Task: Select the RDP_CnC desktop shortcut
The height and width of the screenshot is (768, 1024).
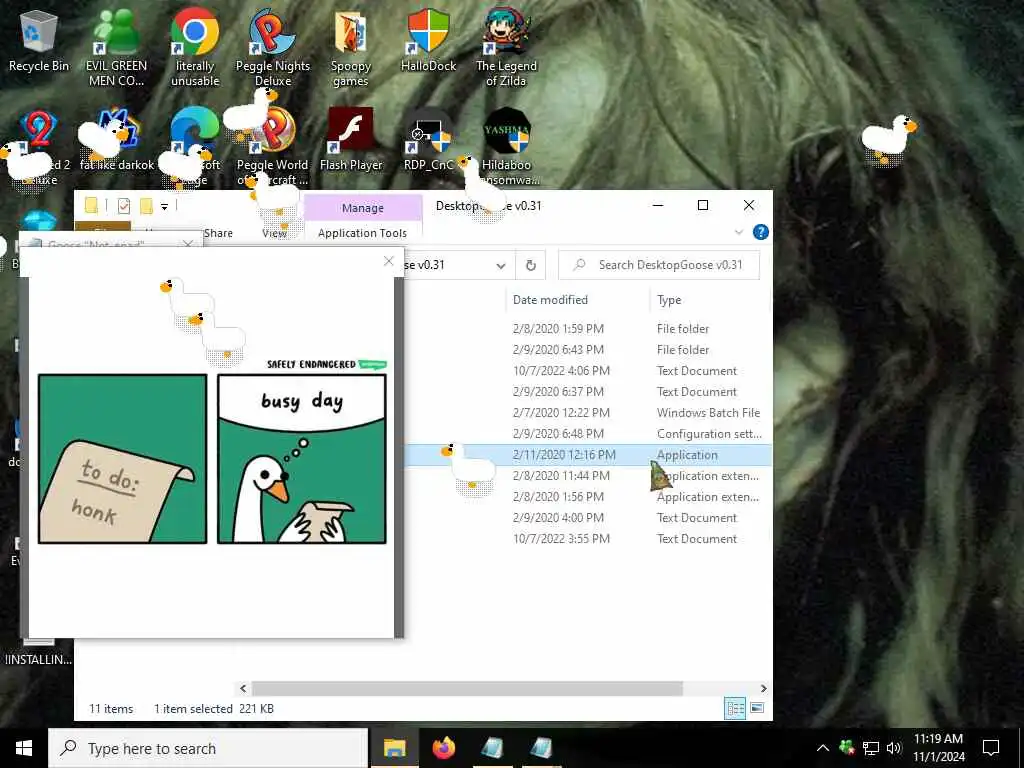Action: click(x=428, y=140)
